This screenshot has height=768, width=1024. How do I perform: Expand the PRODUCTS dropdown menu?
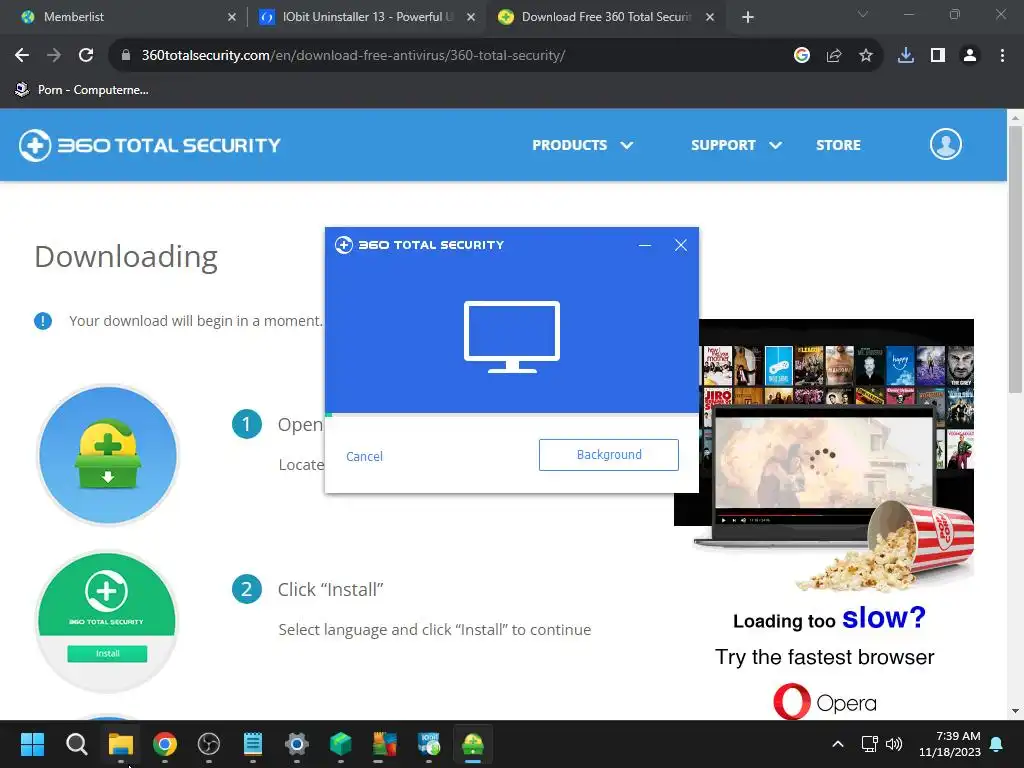(583, 145)
